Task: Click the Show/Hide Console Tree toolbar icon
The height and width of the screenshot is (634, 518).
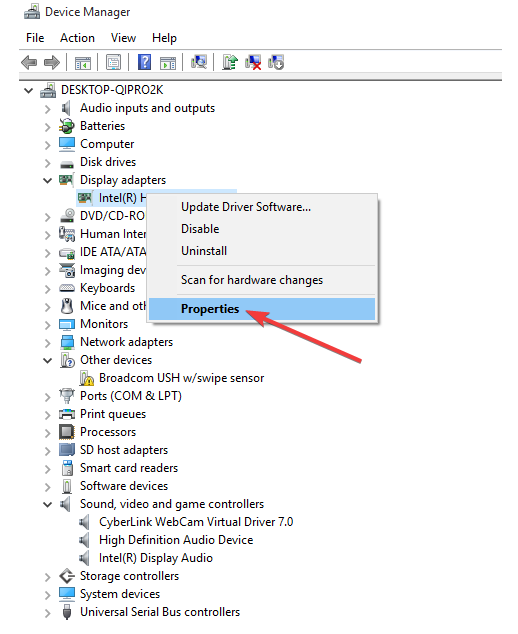Action: (x=83, y=63)
